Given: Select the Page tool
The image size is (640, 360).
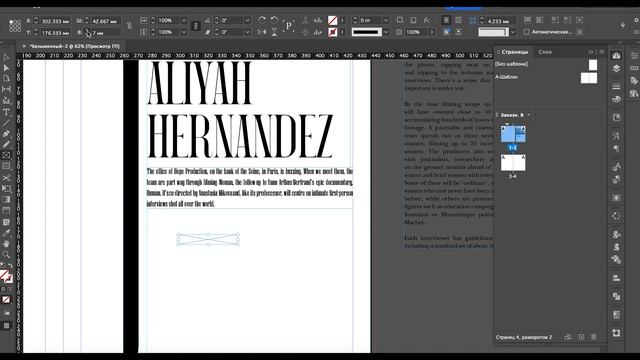Looking at the screenshot, I should 6,78.
